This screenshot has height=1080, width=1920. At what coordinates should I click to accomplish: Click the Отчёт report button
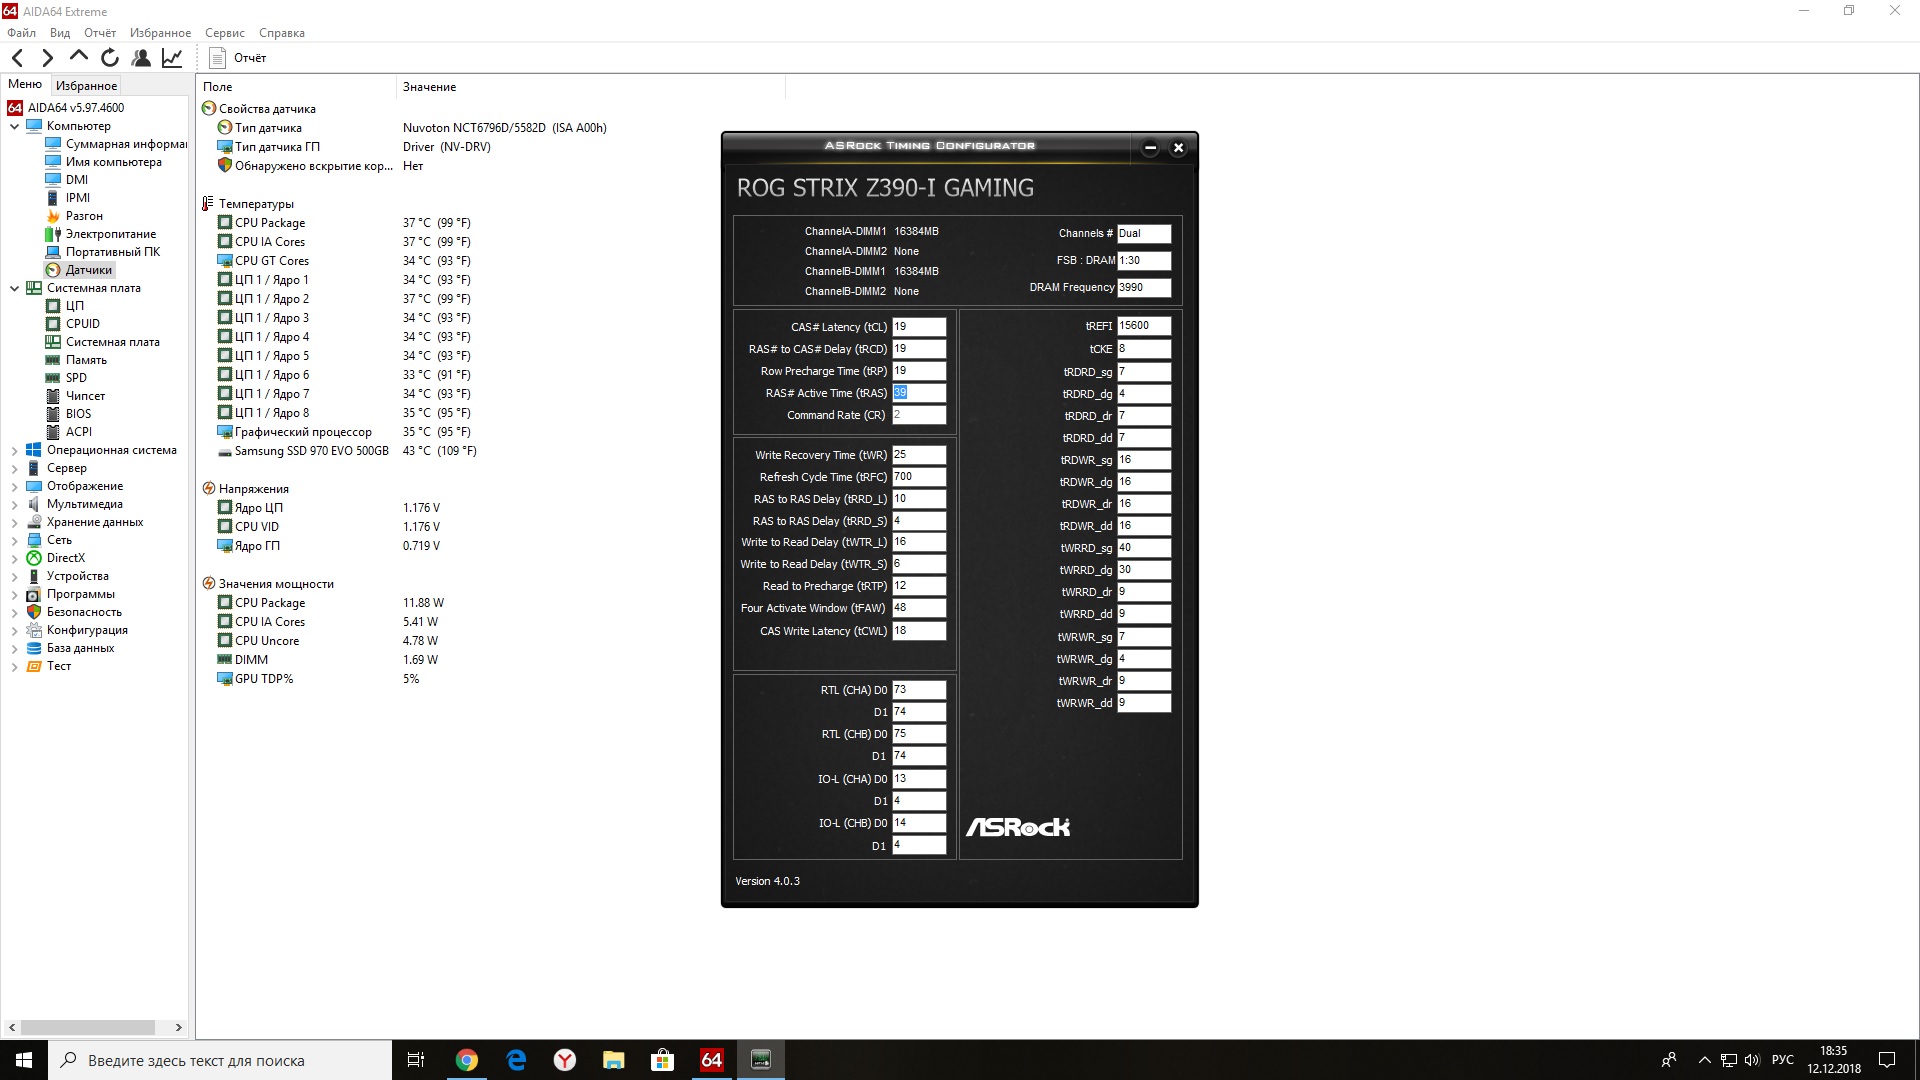pos(238,58)
